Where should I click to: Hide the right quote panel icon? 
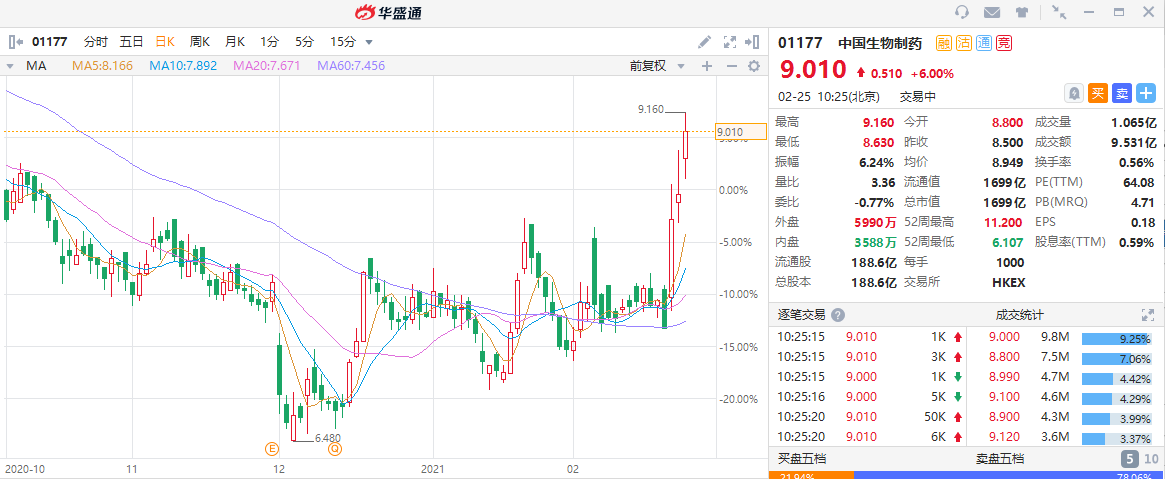point(755,42)
